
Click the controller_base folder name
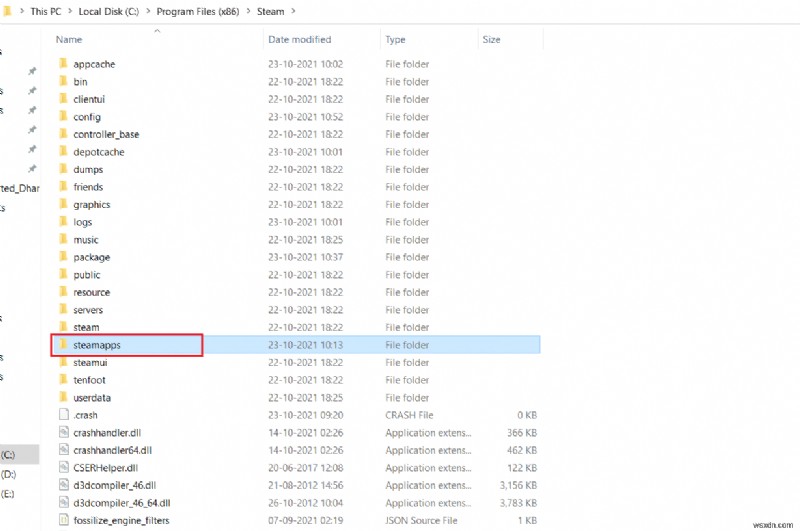[106, 134]
